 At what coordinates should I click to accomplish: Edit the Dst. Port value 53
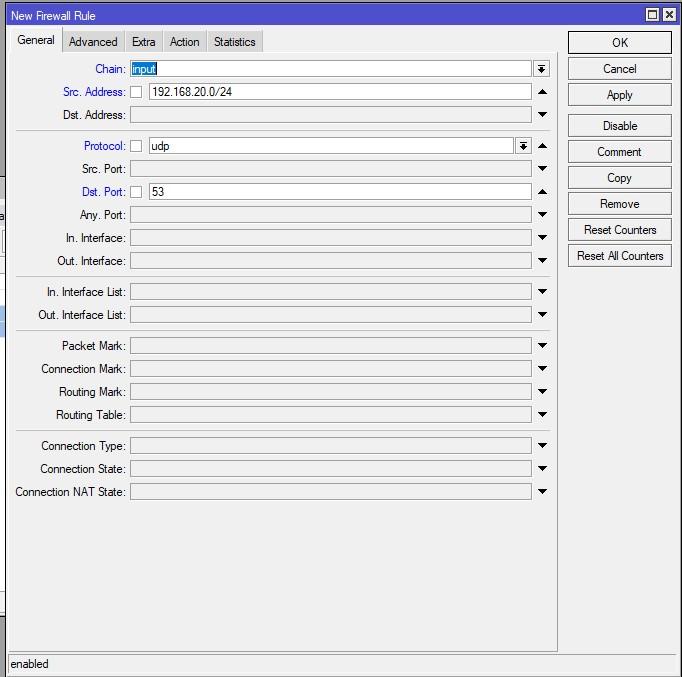tap(340, 192)
